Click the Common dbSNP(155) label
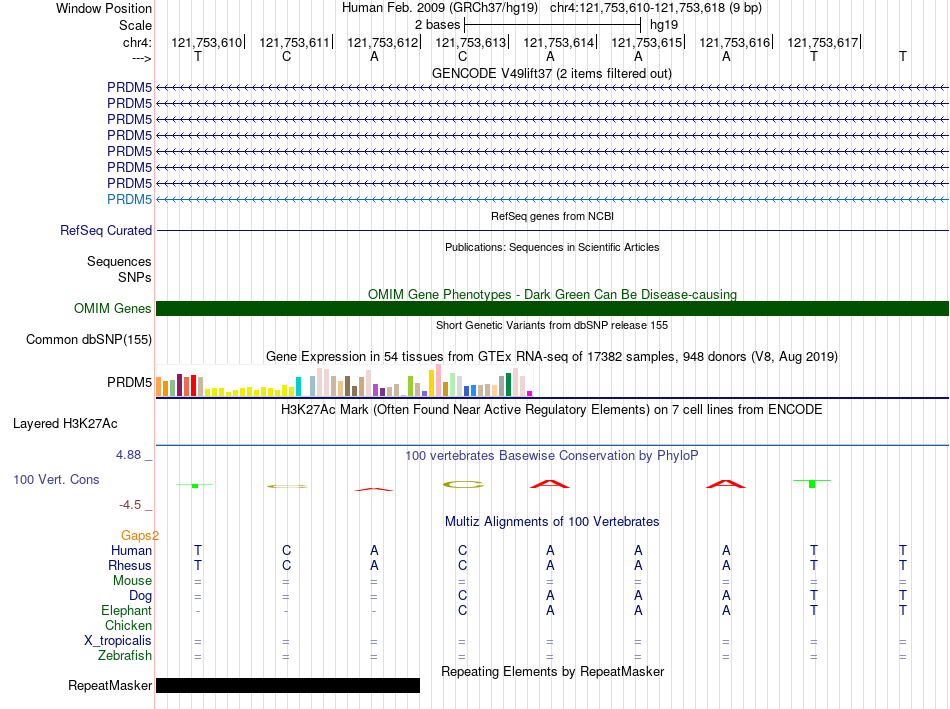 coord(88,339)
